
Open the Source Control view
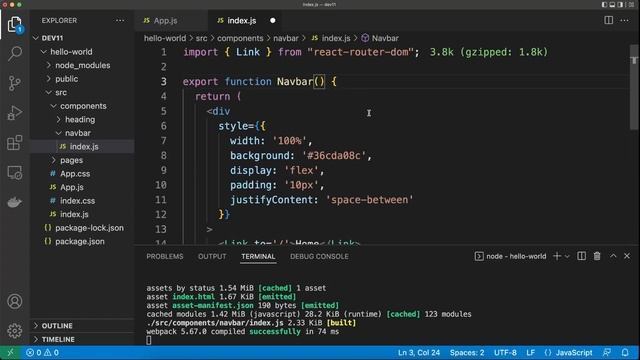click(15, 83)
